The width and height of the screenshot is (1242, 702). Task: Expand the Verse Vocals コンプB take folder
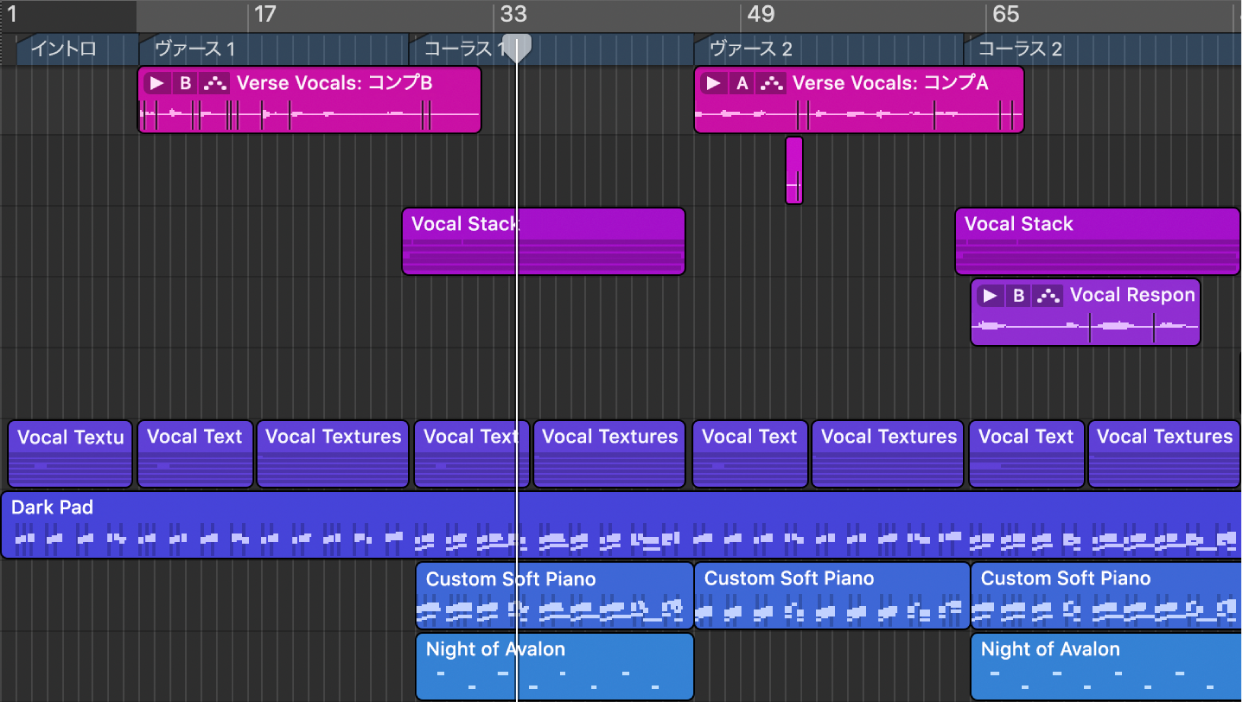click(156, 83)
